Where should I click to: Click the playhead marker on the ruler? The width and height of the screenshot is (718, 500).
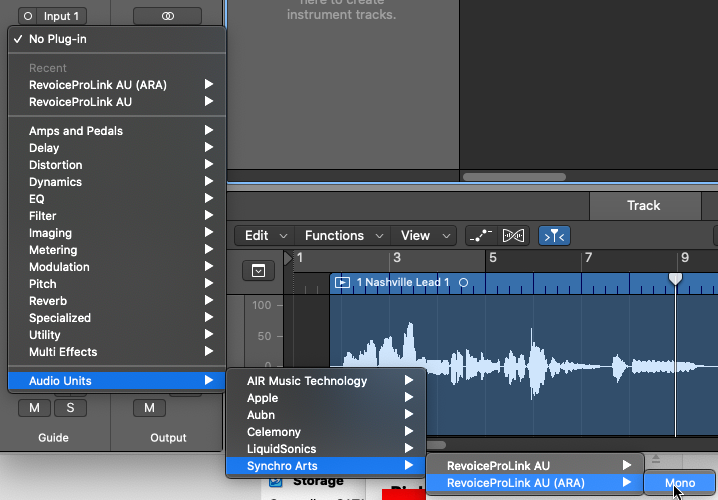pyautogui.click(x=675, y=278)
